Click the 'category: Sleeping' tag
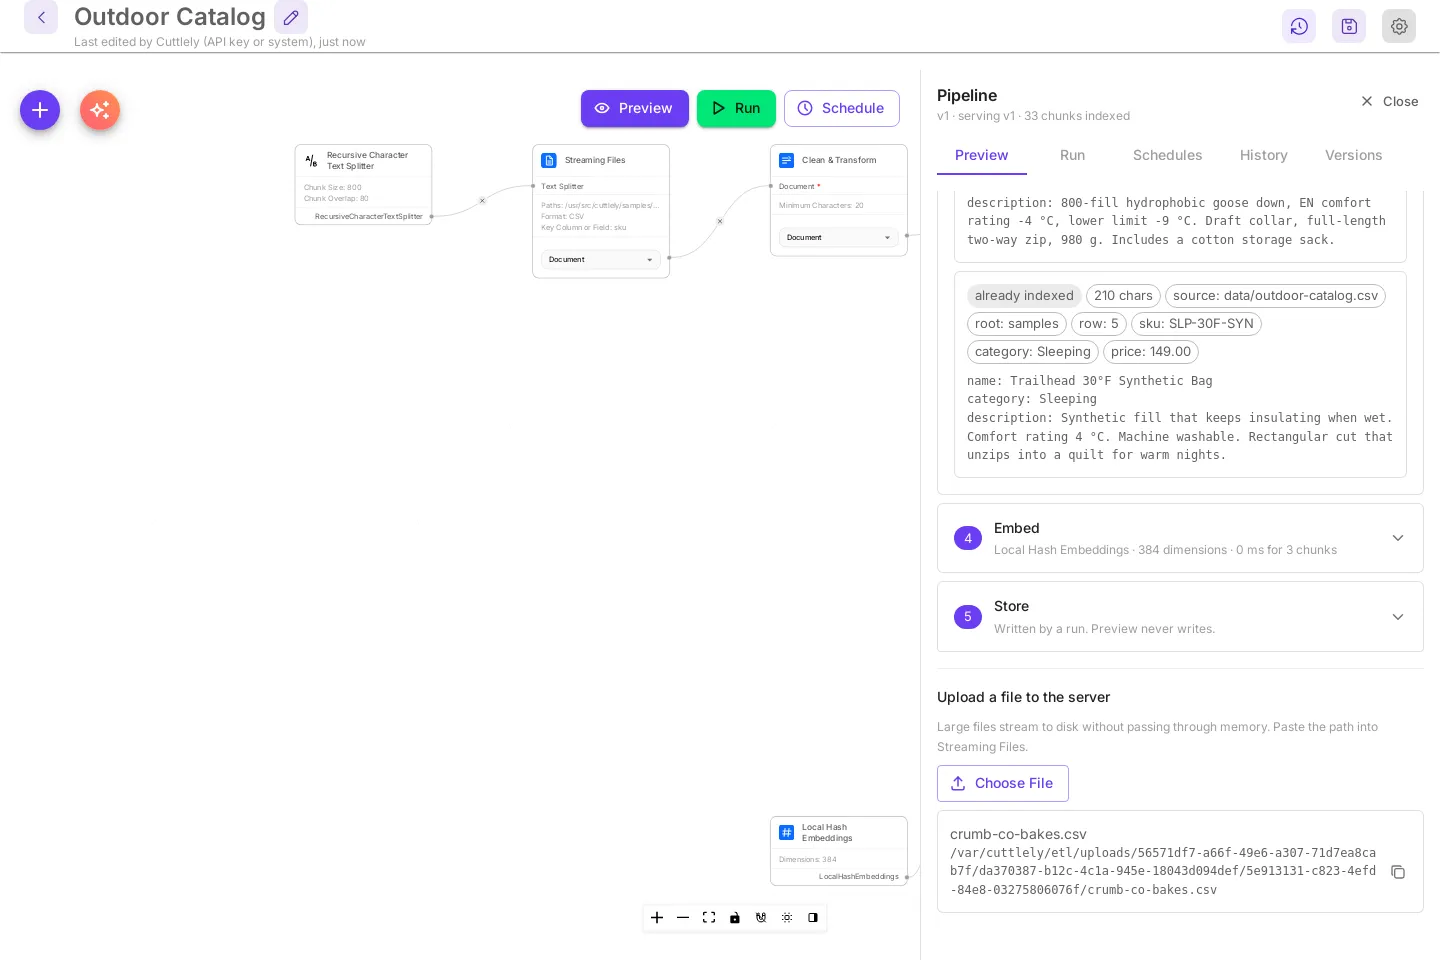 click(1033, 352)
